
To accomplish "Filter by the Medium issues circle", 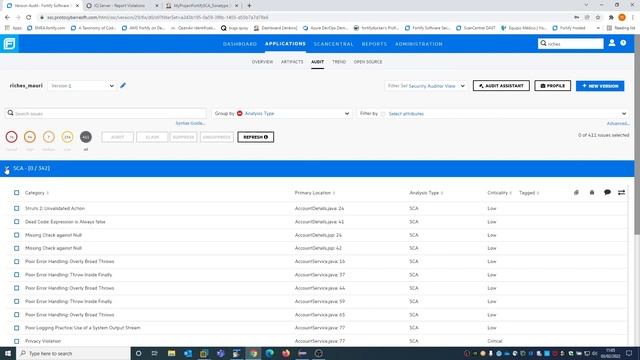I will coord(49,137).
